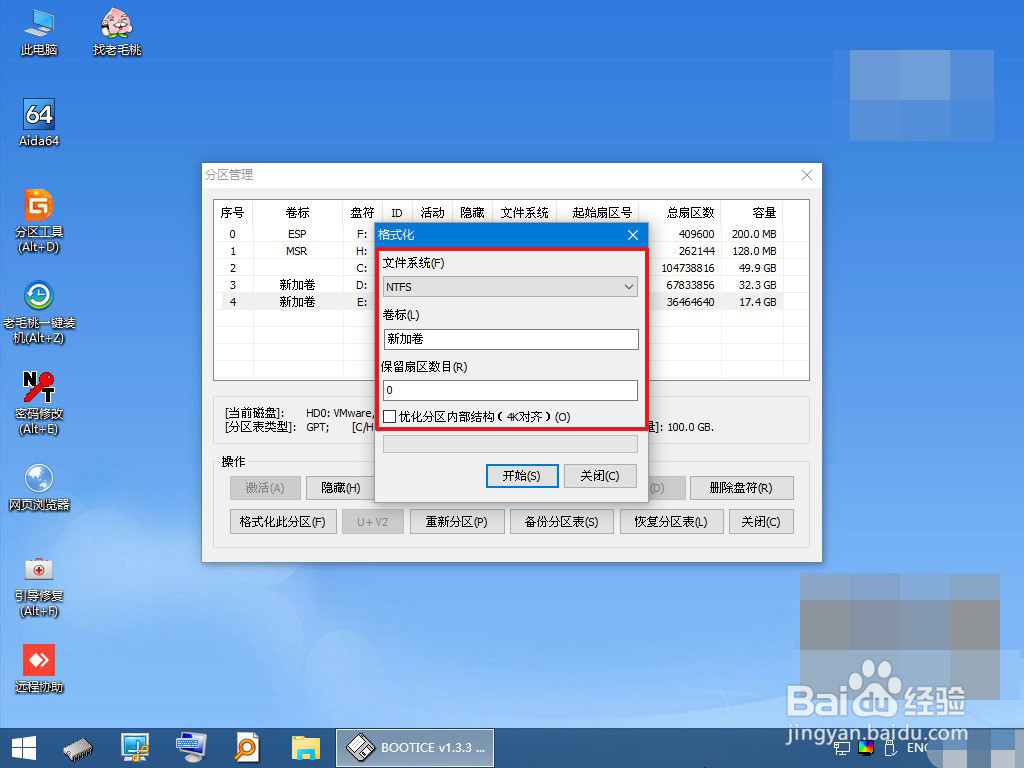Open the Windows Start button
This screenshot has height=768, width=1024.
point(24,748)
